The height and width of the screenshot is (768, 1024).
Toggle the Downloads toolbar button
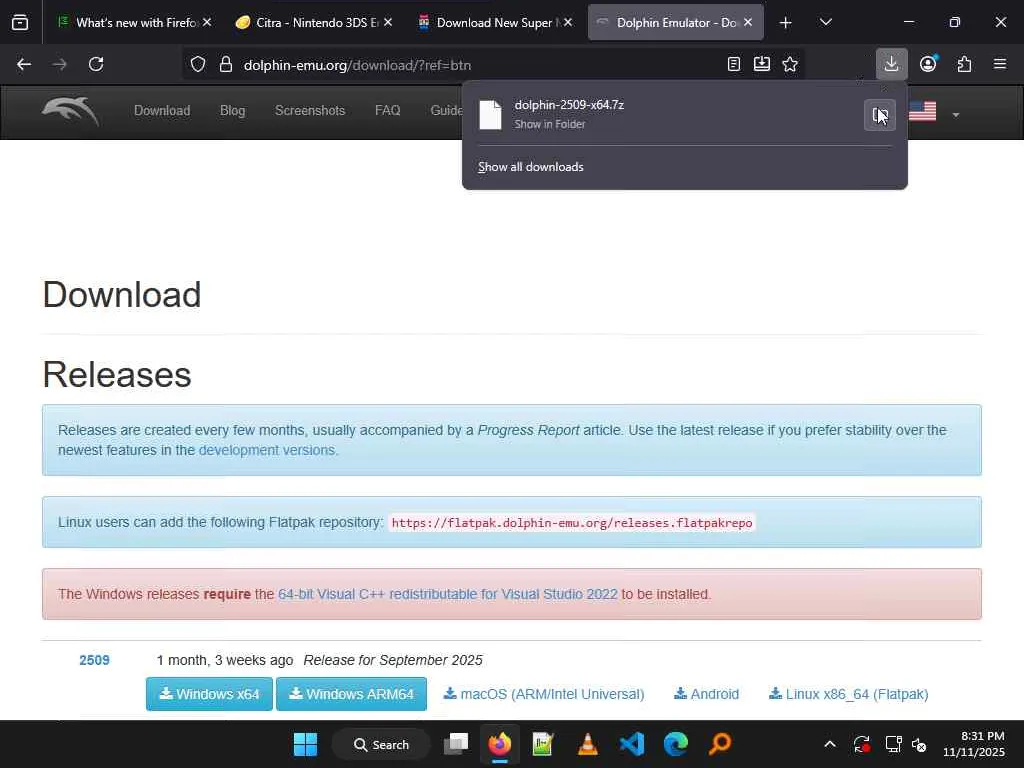click(x=891, y=64)
